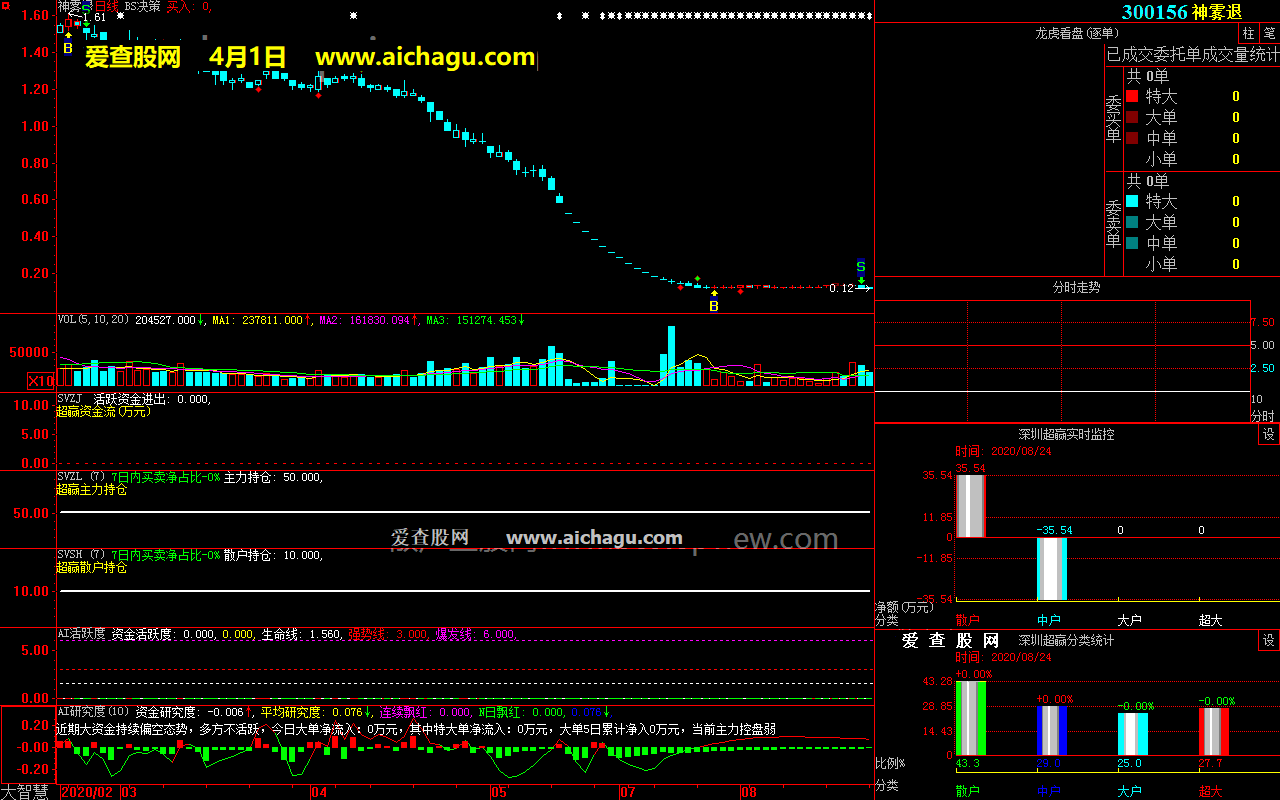Click the 深圳超赢分类统计 panel title
The image size is (1280, 800).
[x=1066, y=640]
